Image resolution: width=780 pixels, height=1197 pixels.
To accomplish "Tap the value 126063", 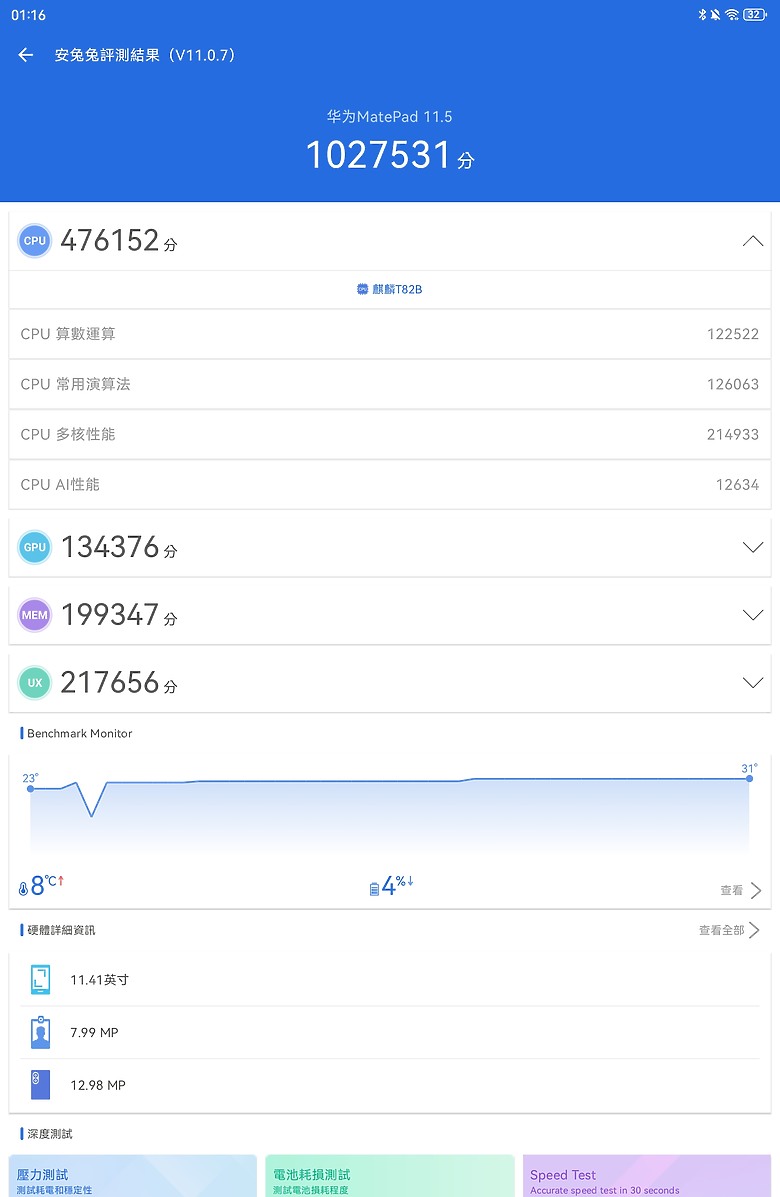I will [733, 384].
